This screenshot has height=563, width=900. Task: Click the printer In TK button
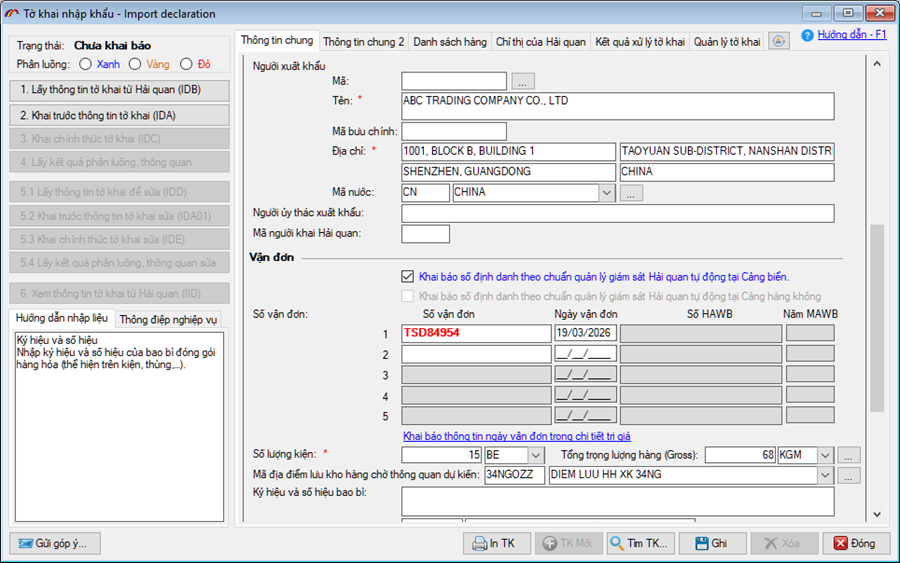496,543
